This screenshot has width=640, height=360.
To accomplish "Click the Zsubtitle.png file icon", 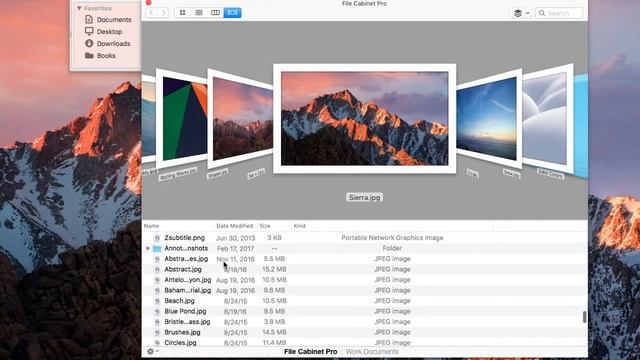I will pos(157,238).
